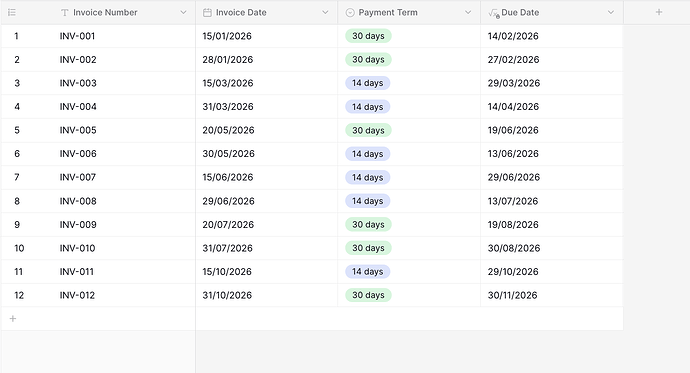The height and width of the screenshot is (373, 690).
Task: Click row number 8
Action: pyautogui.click(x=17, y=201)
